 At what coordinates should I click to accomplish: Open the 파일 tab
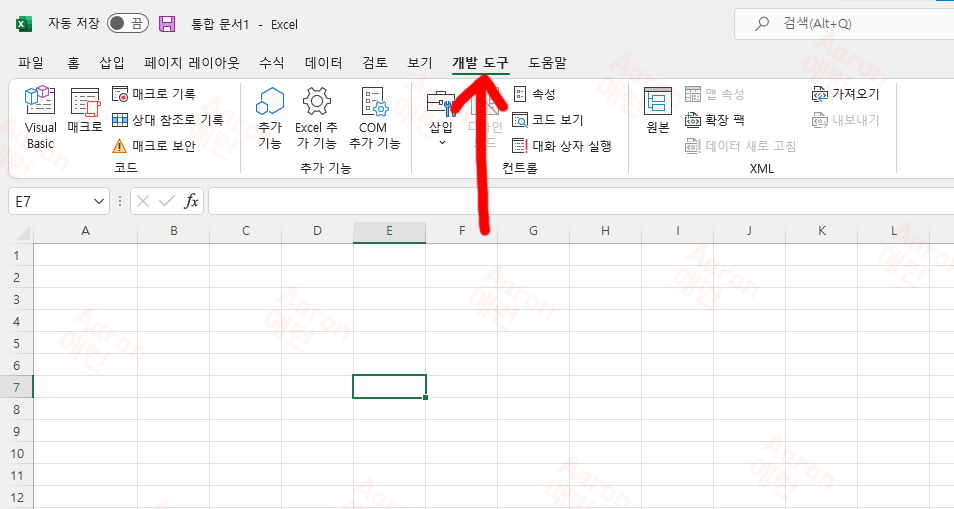(30, 63)
